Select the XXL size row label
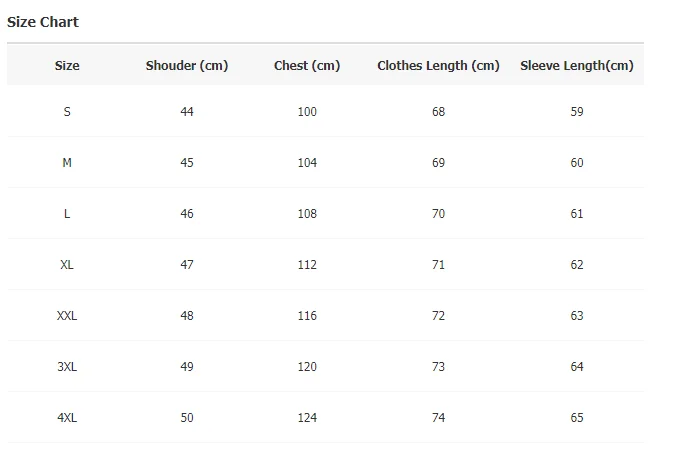Image resolution: width=676 pixels, height=466 pixels. [x=67, y=316]
